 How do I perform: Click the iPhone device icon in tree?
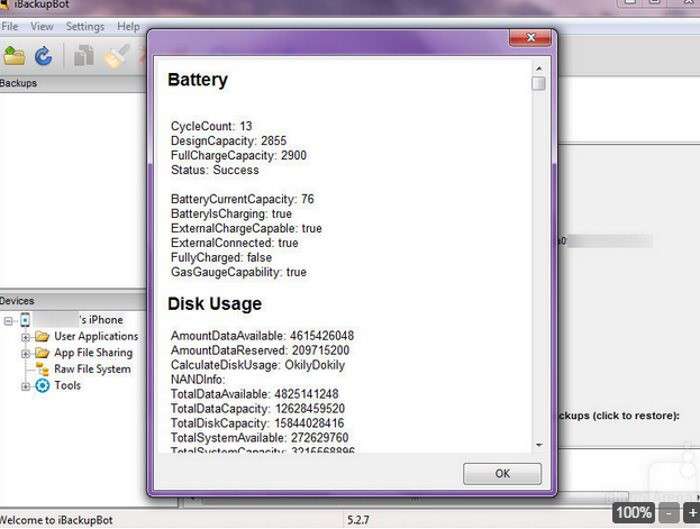click(27, 320)
